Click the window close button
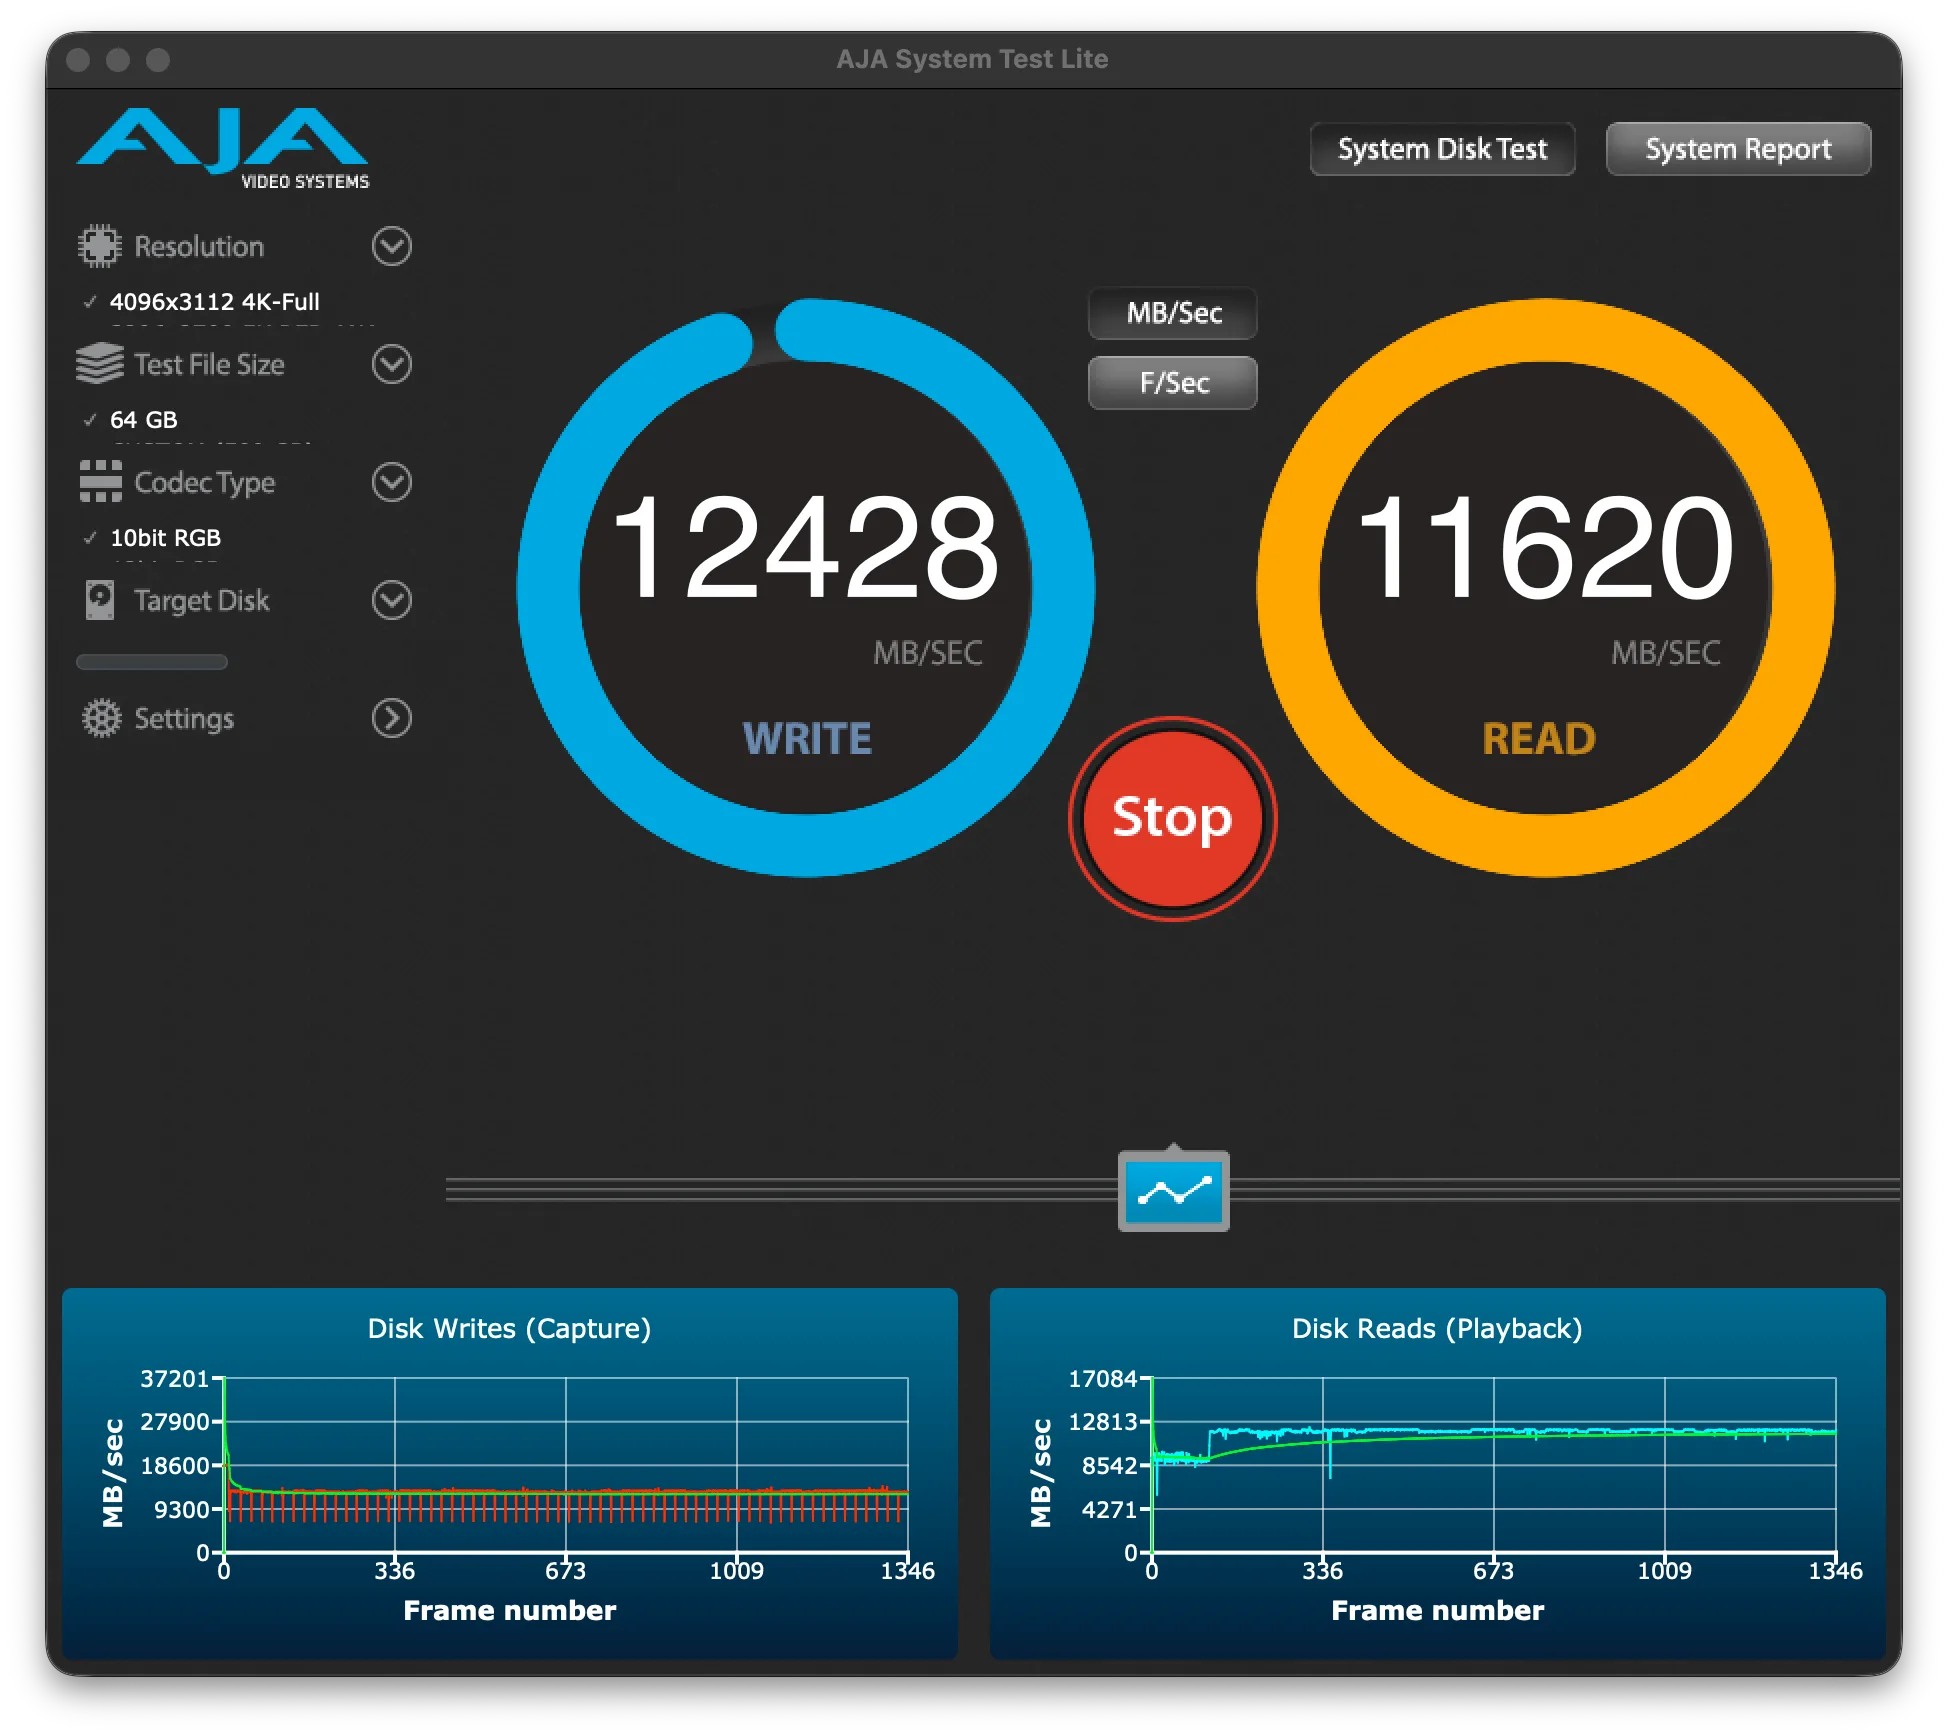 point(78,60)
